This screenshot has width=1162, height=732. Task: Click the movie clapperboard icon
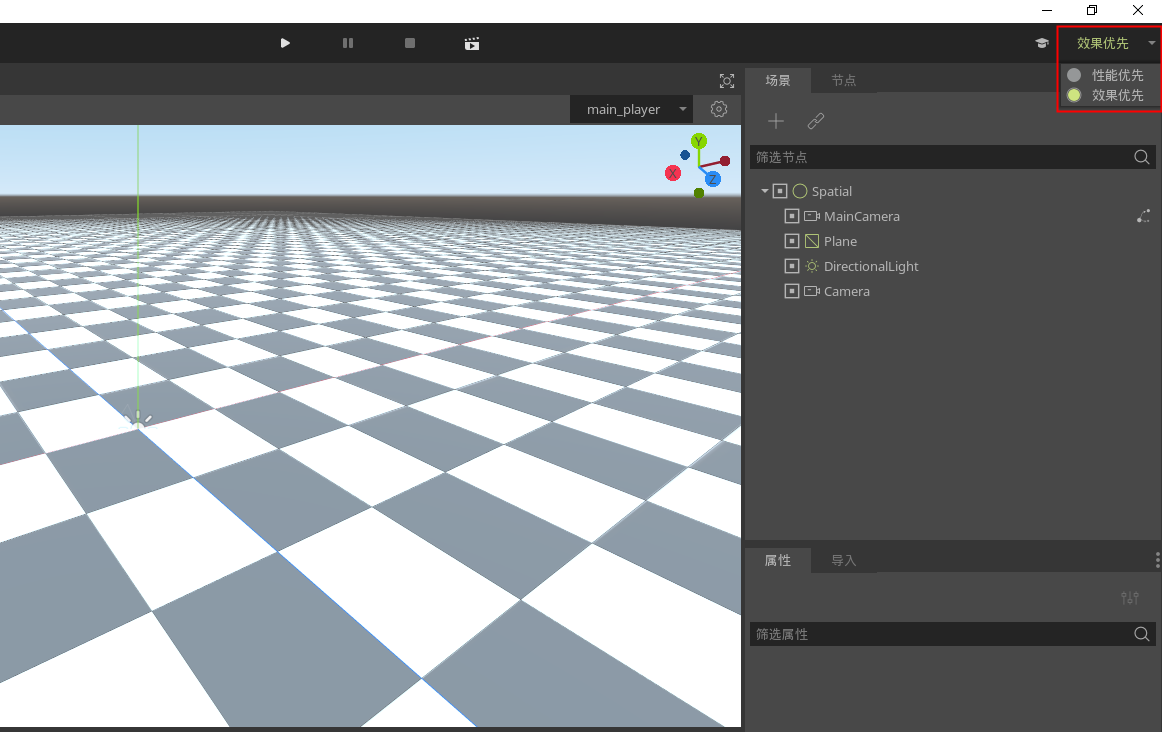click(471, 44)
